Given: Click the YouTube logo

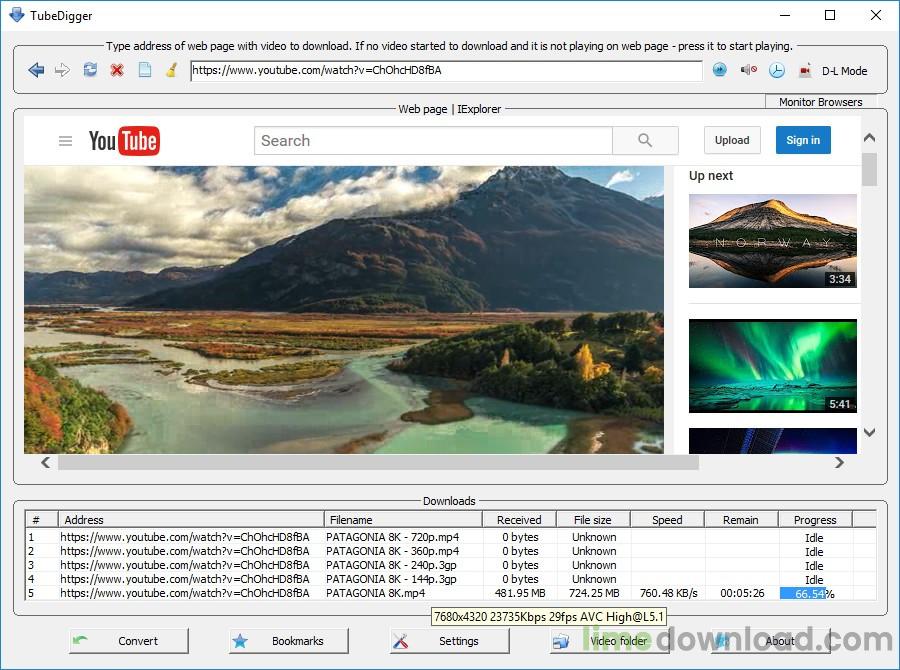Looking at the screenshot, I should tap(124, 141).
